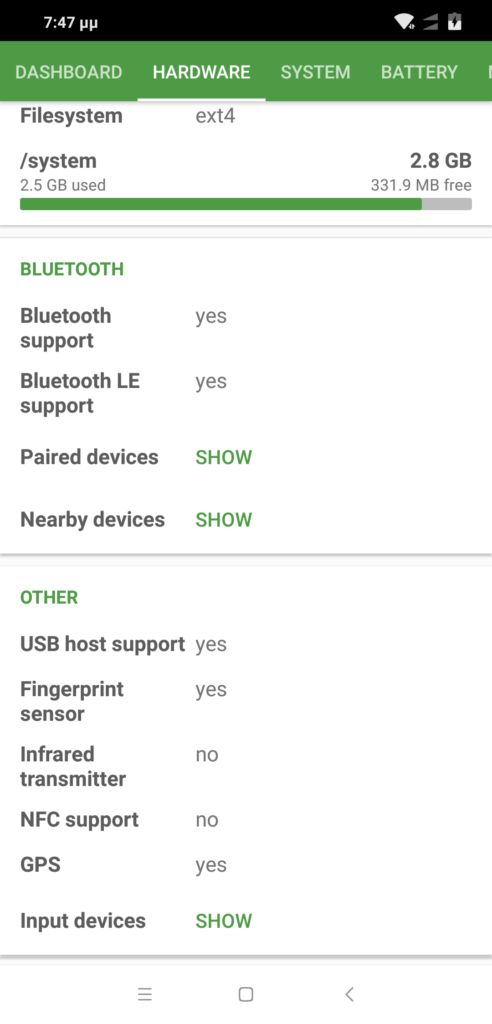Tap the Bluetooth section header
The image size is (492, 1024).
coord(72,269)
